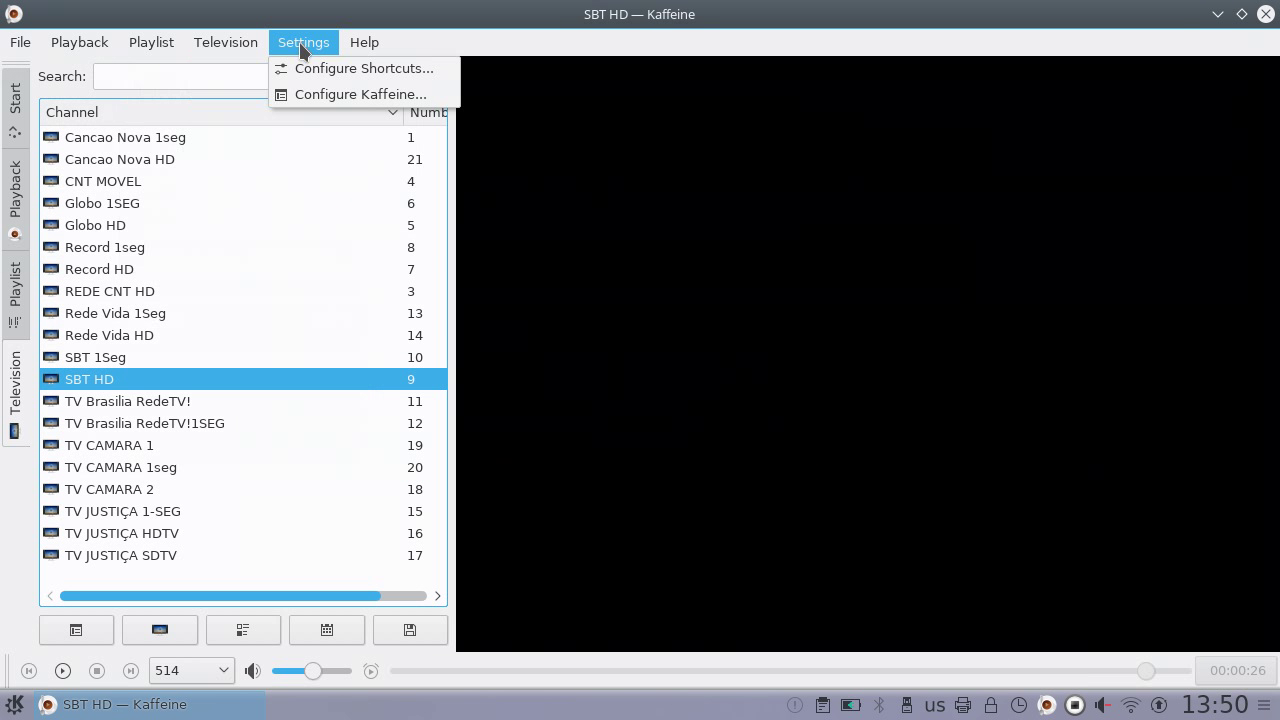Click into the channel Search field
Viewport: 1280px width, 720px height.
click(x=180, y=77)
